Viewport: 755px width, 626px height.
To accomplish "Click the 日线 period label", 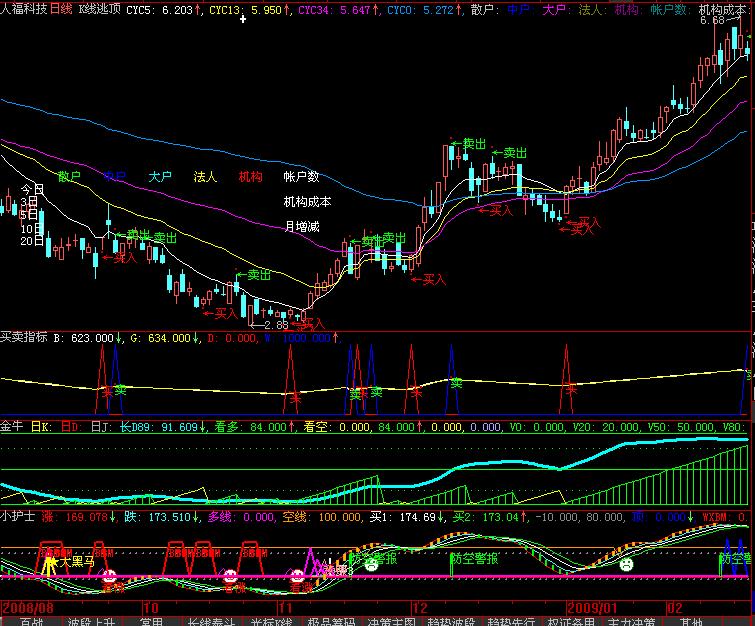I will (x=61, y=9).
